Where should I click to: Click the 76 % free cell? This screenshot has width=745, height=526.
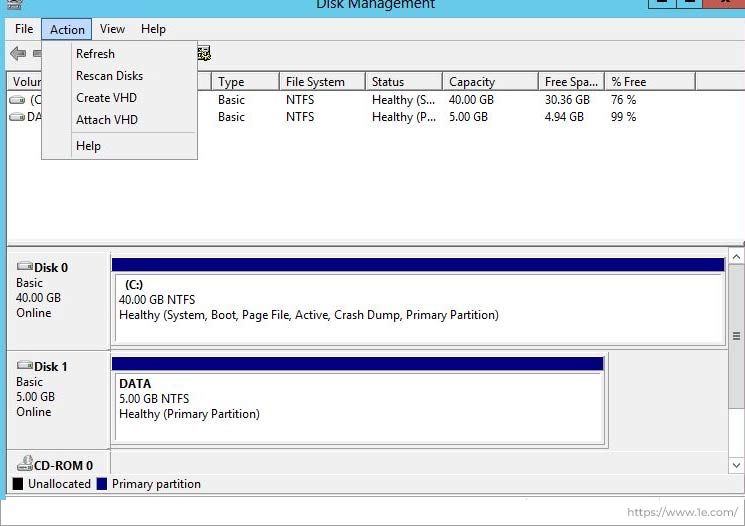pos(623,100)
